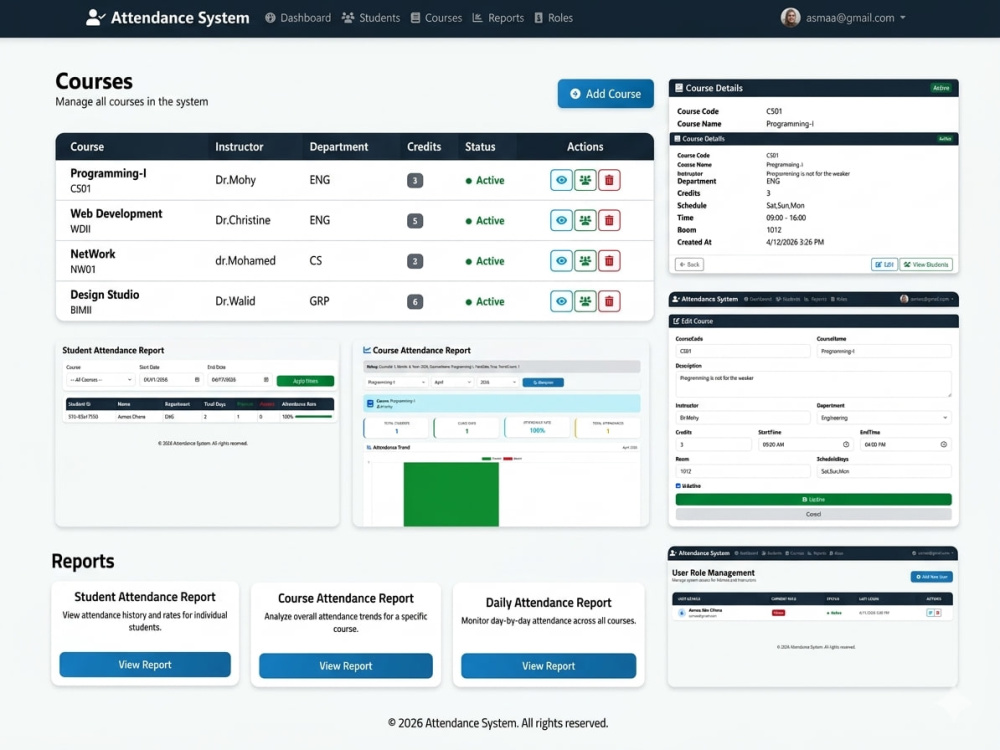The height and width of the screenshot is (750, 1000).
Task: View the Daily Attendance Report
Action: tap(548, 666)
